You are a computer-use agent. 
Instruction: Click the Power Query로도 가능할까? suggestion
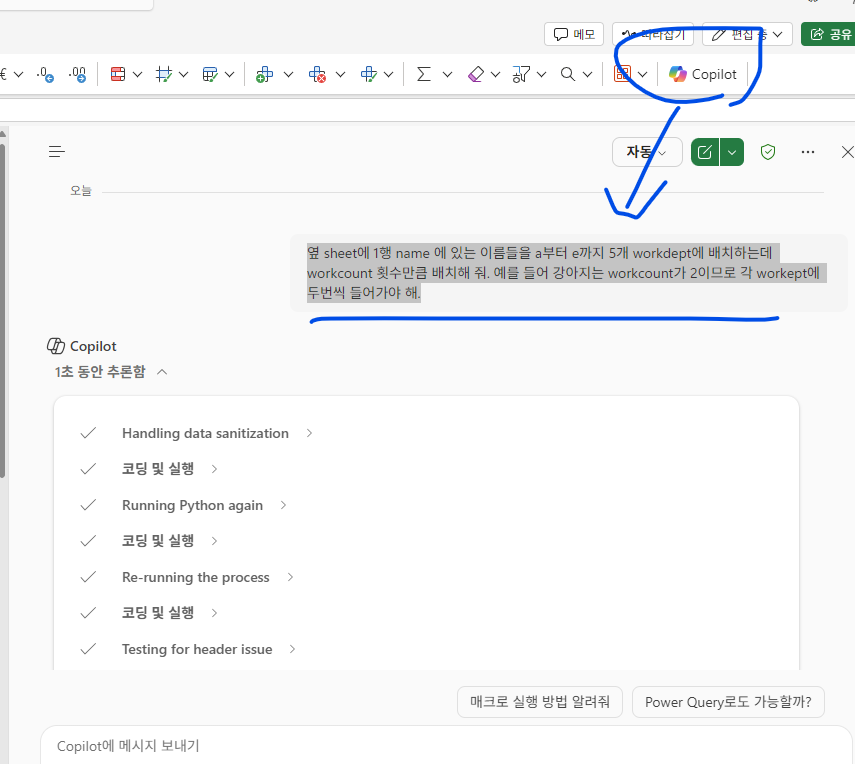click(x=728, y=702)
